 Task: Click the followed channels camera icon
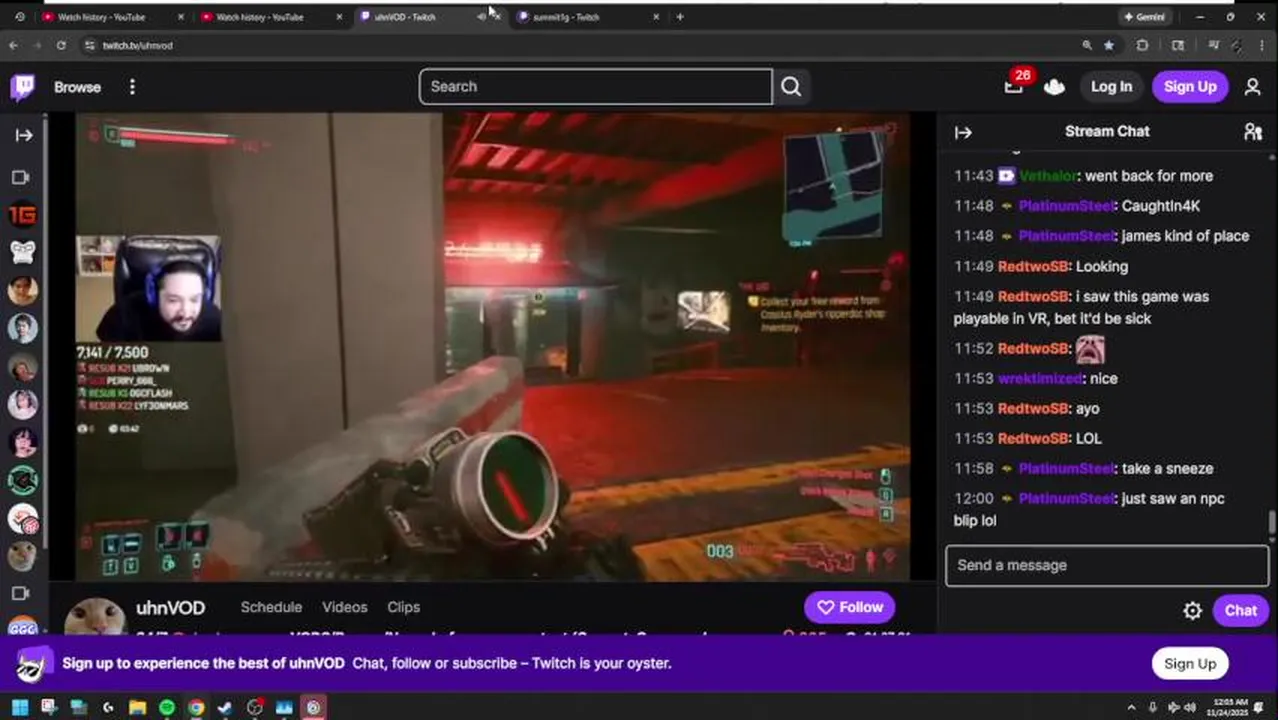coord(20,178)
